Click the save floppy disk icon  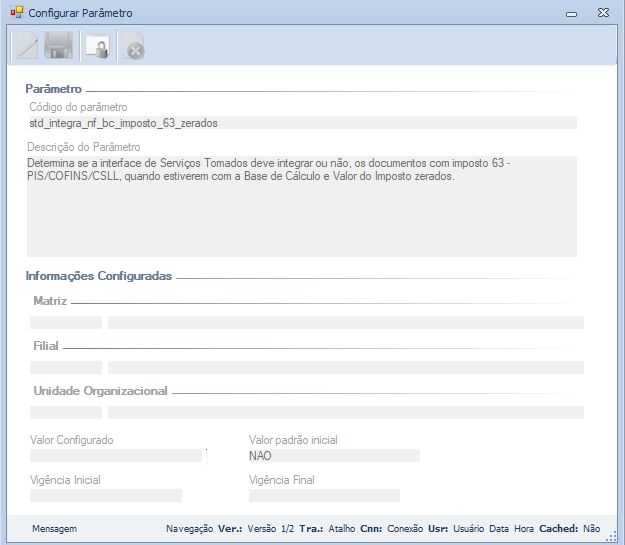click(58, 45)
